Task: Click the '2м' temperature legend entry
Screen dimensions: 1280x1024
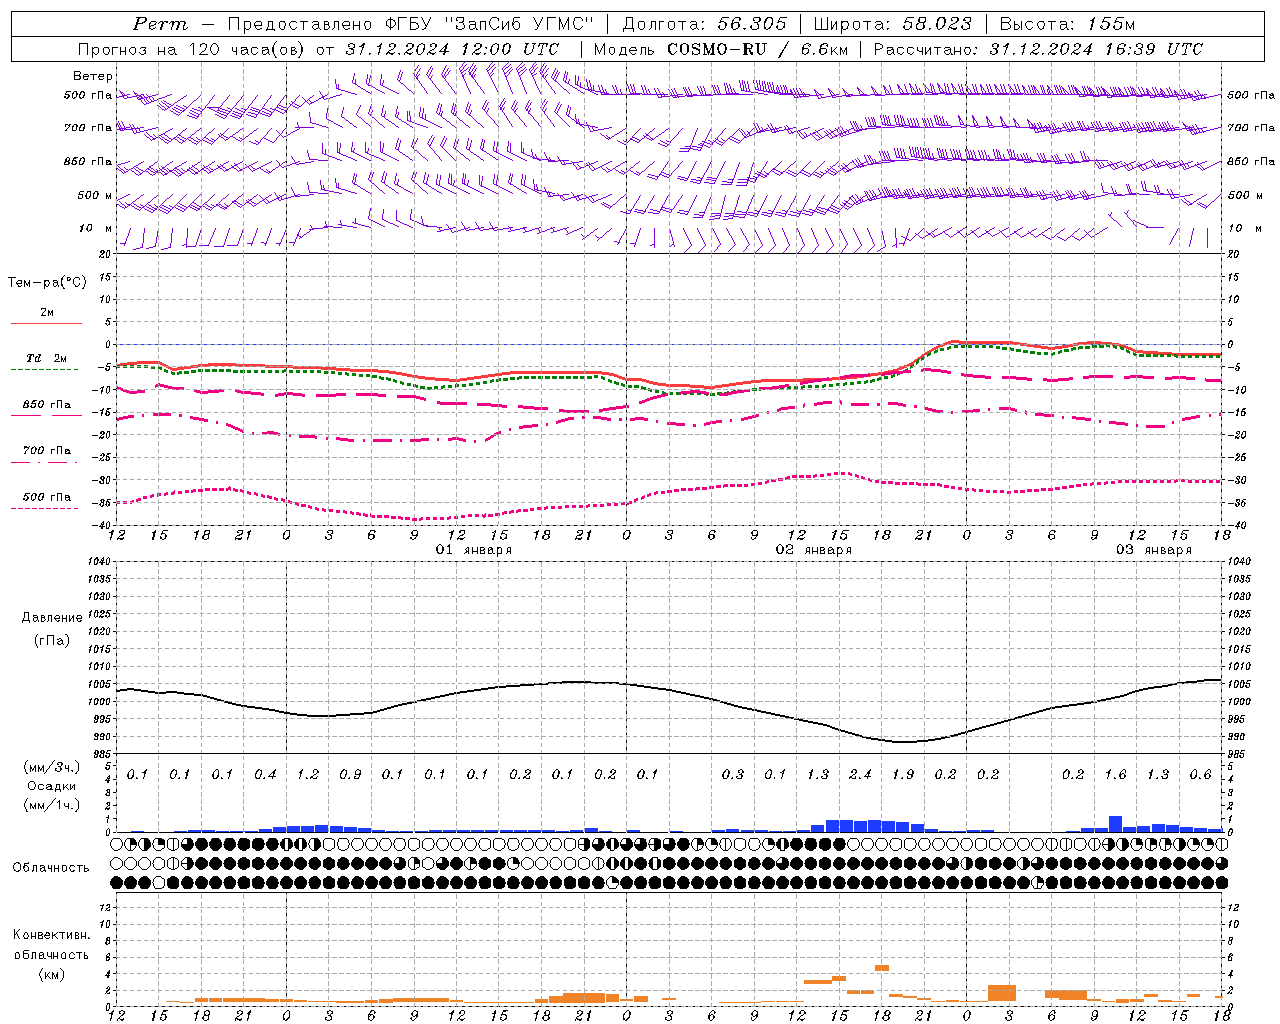Action: coord(47,313)
